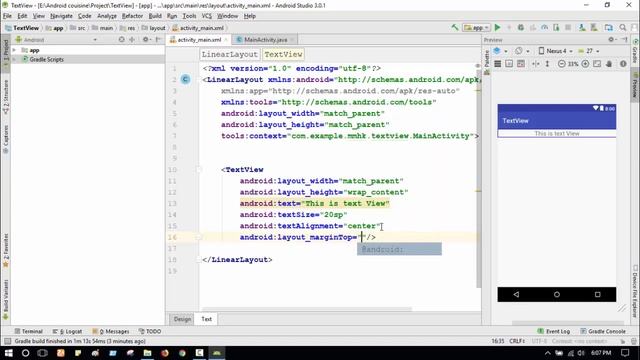Click the Debug app bug icon

point(521,28)
